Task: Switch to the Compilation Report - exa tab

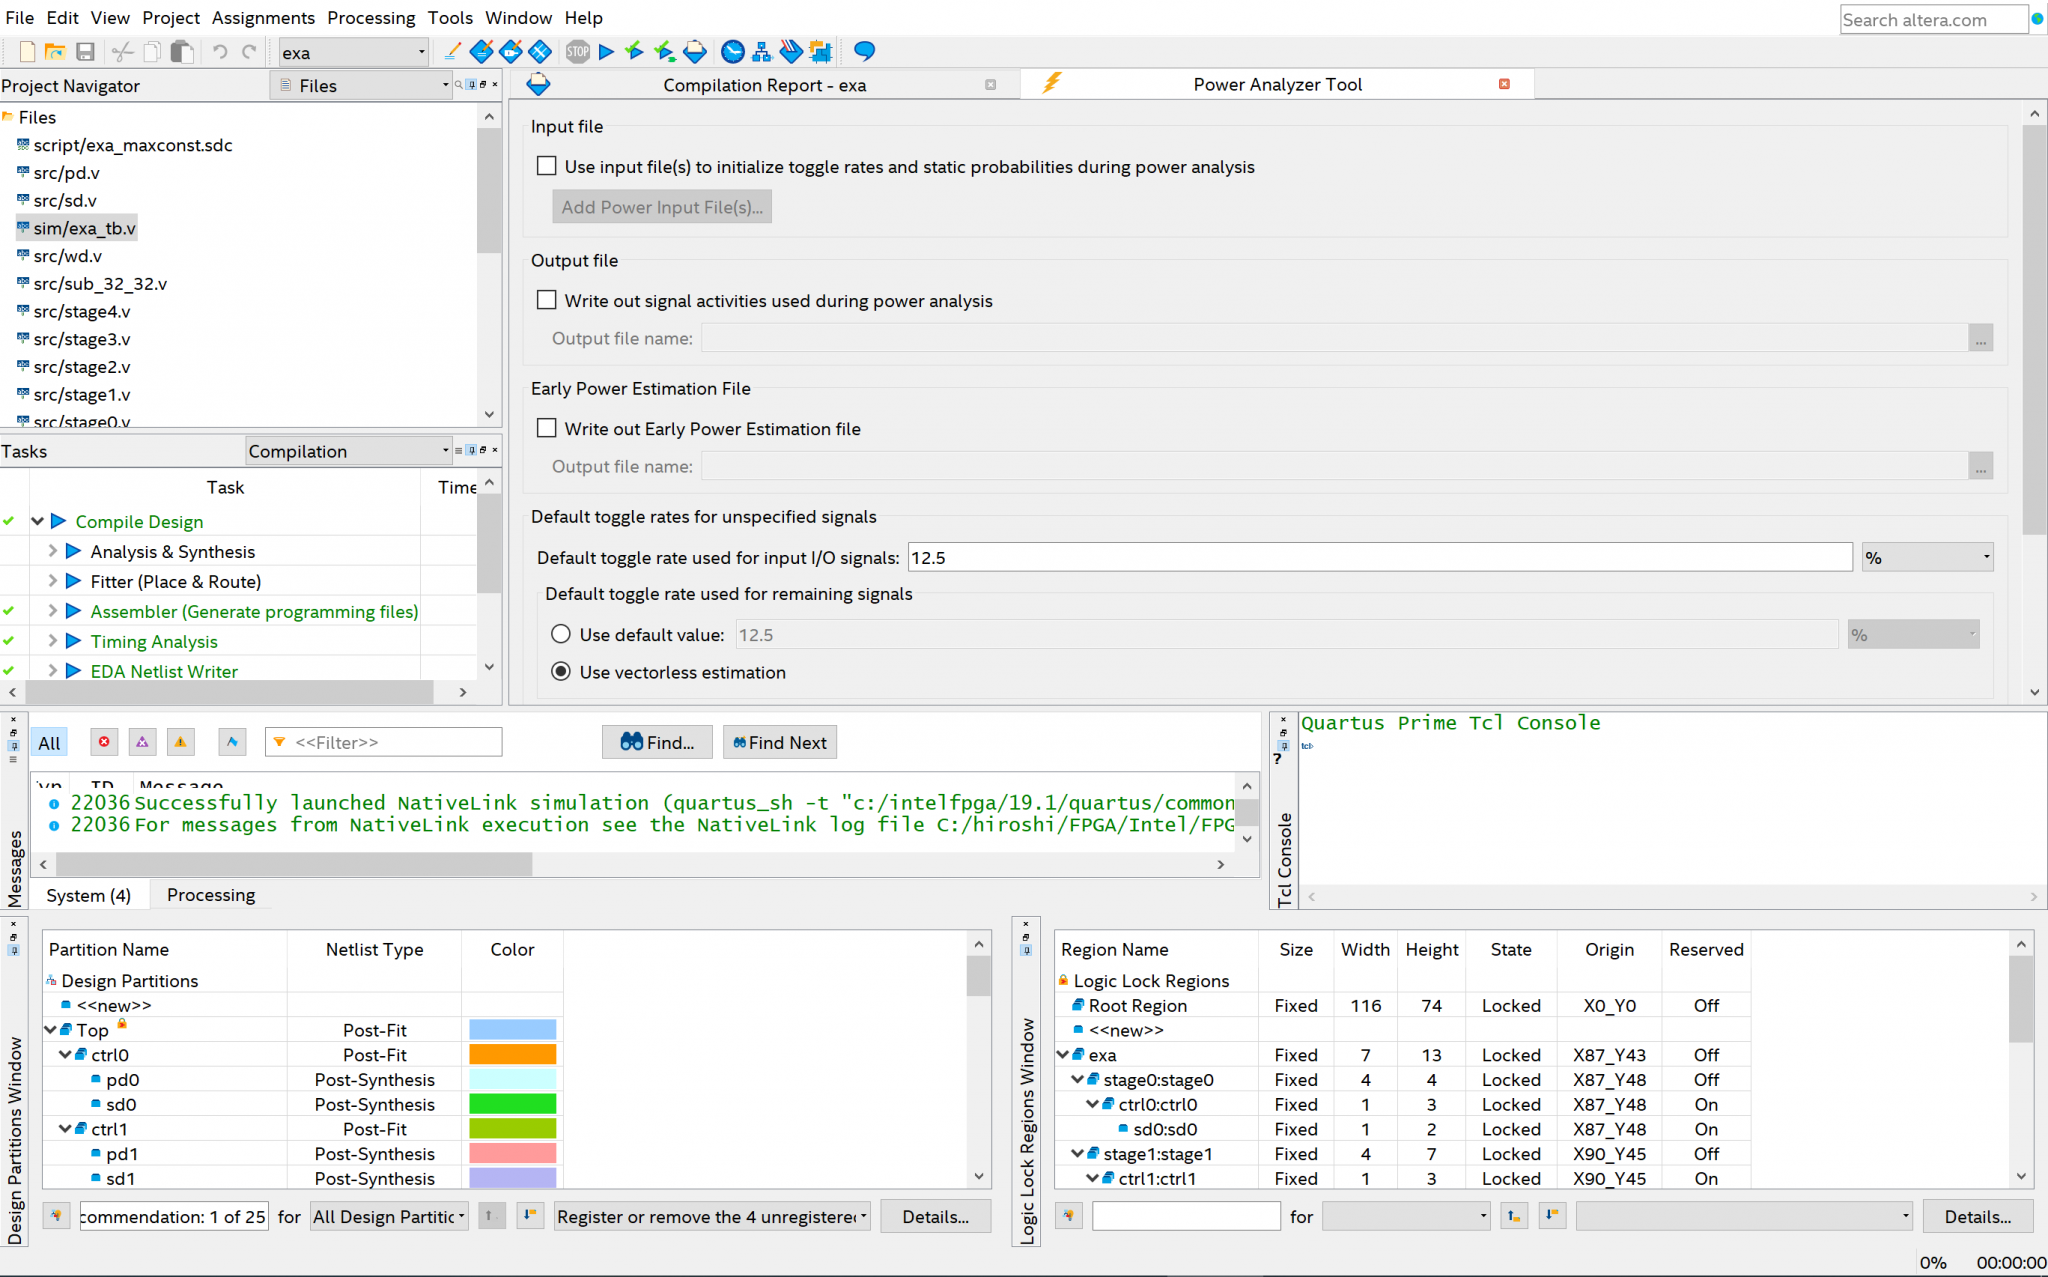Action: pyautogui.click(x=764, y=85)
